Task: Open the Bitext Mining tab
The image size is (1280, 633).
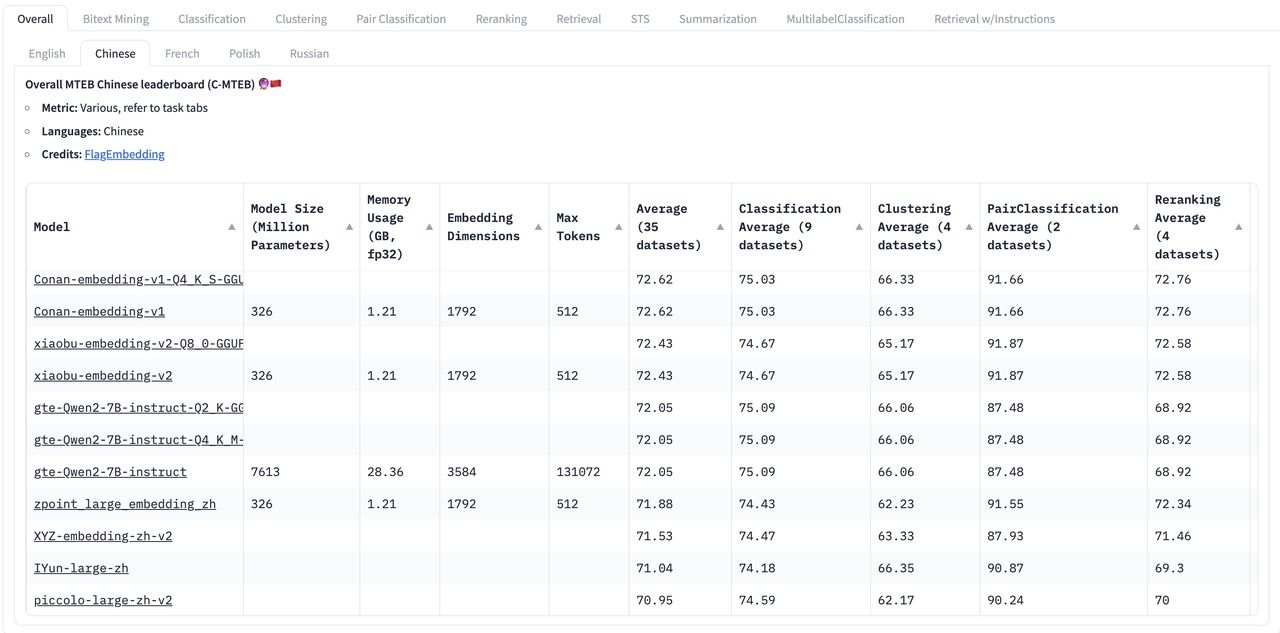Action: pos(116,19)
